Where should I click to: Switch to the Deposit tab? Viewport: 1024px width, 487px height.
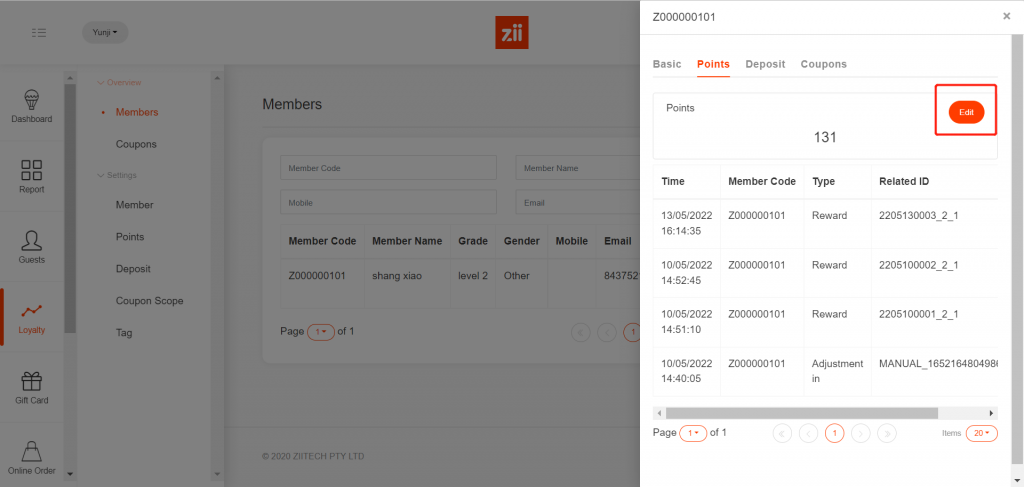coord(765,64)
